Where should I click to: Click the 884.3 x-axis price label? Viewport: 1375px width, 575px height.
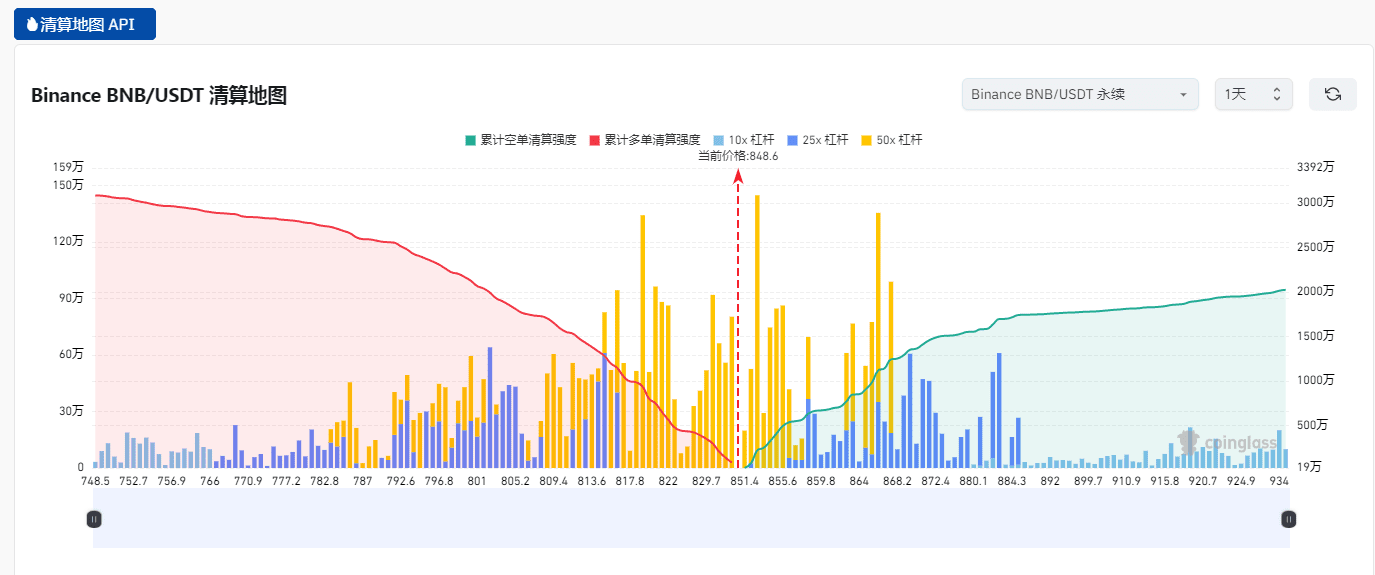point(1012,481)
